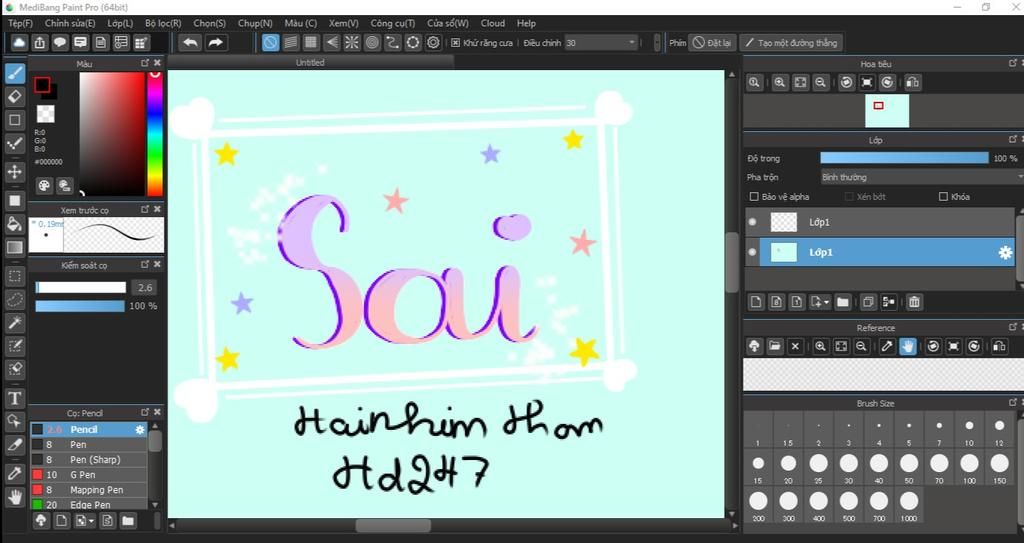Switch to the Untitled canvas tab
Screen dimensions: 1024x543
click(x=310, y=63)
